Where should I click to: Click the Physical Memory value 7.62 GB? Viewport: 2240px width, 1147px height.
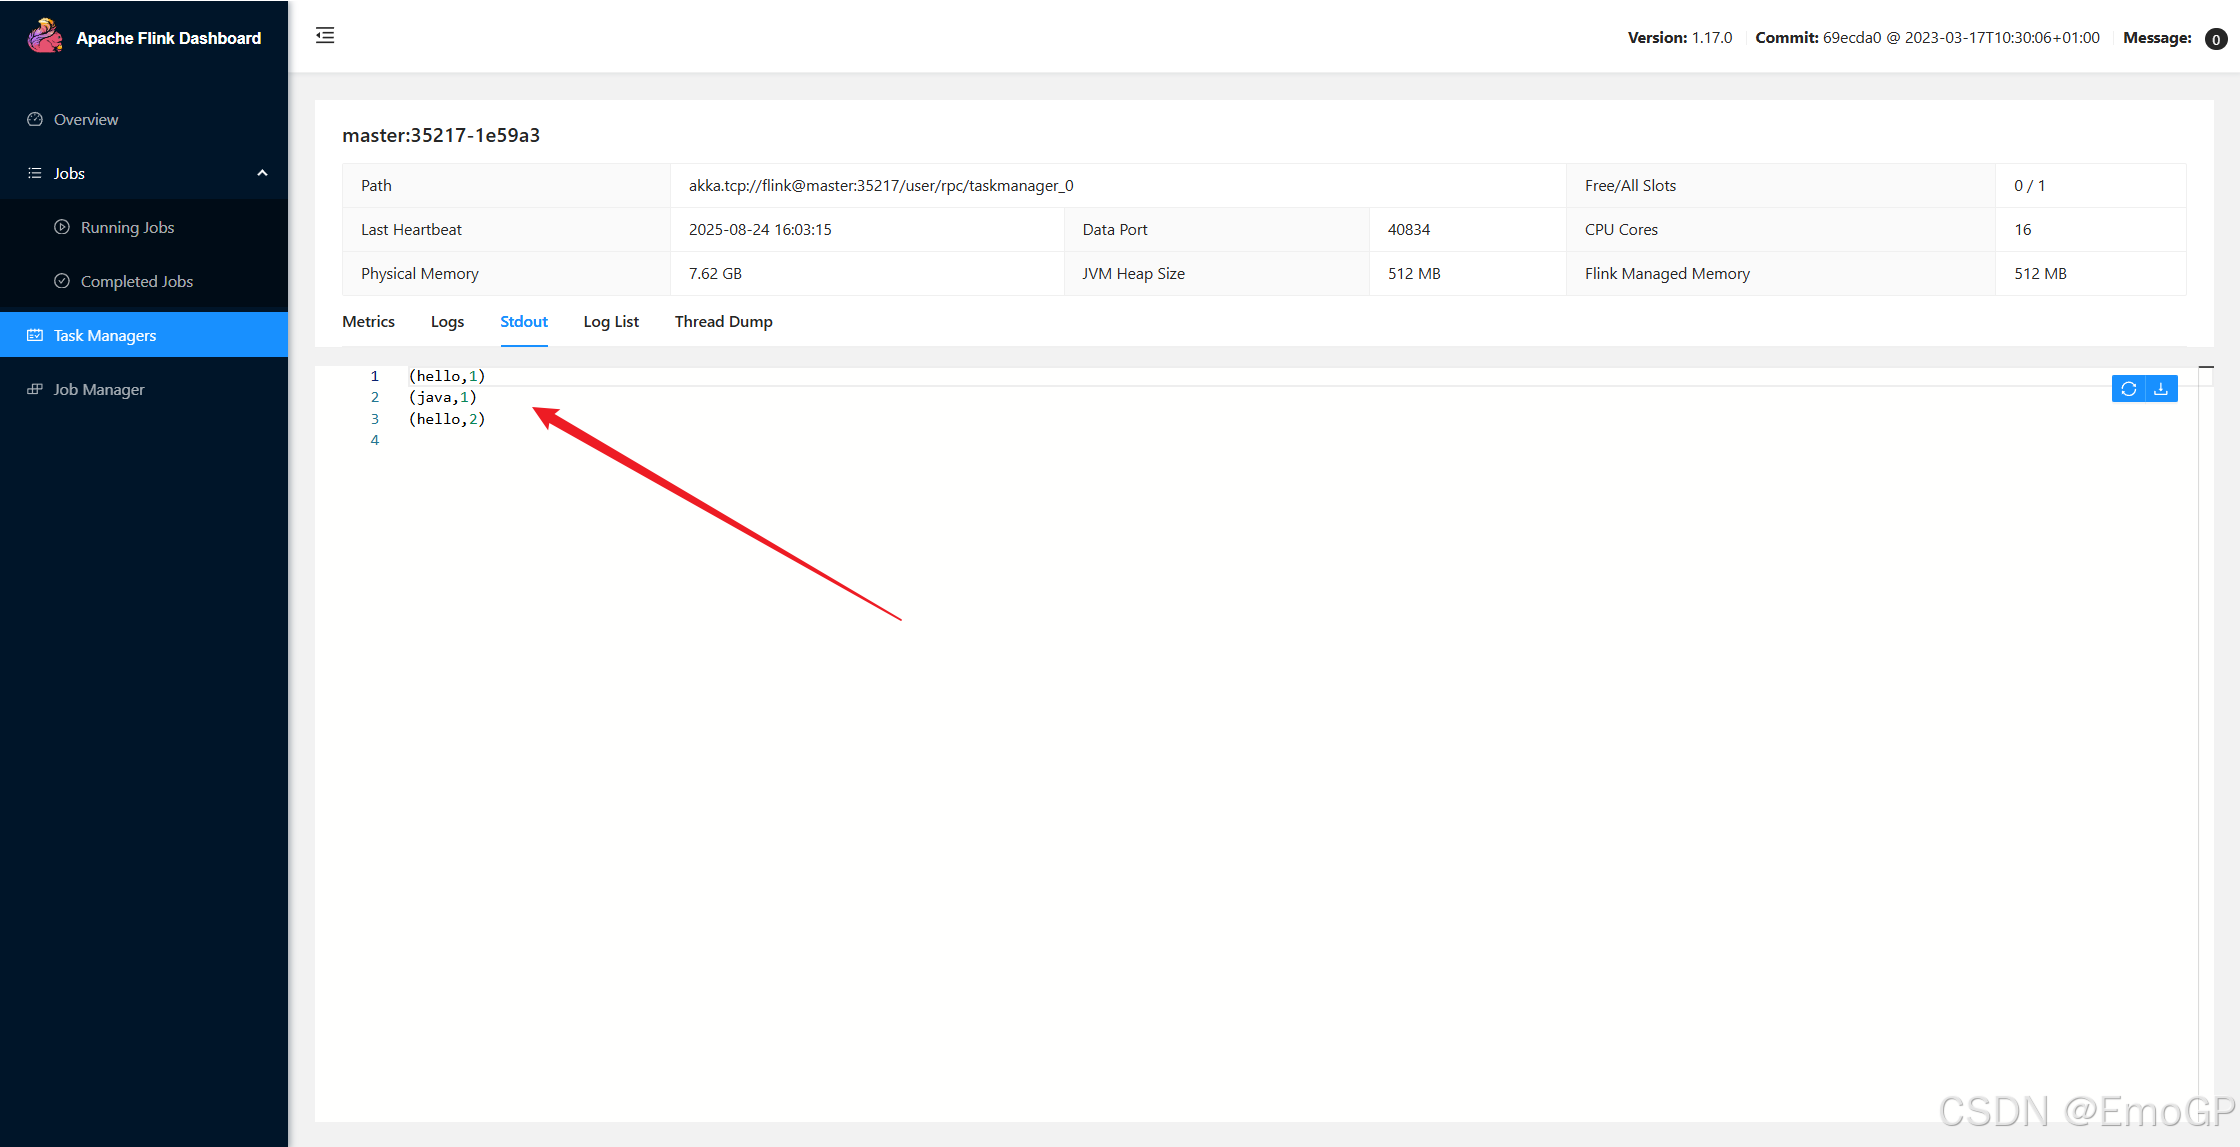[715, 273]
